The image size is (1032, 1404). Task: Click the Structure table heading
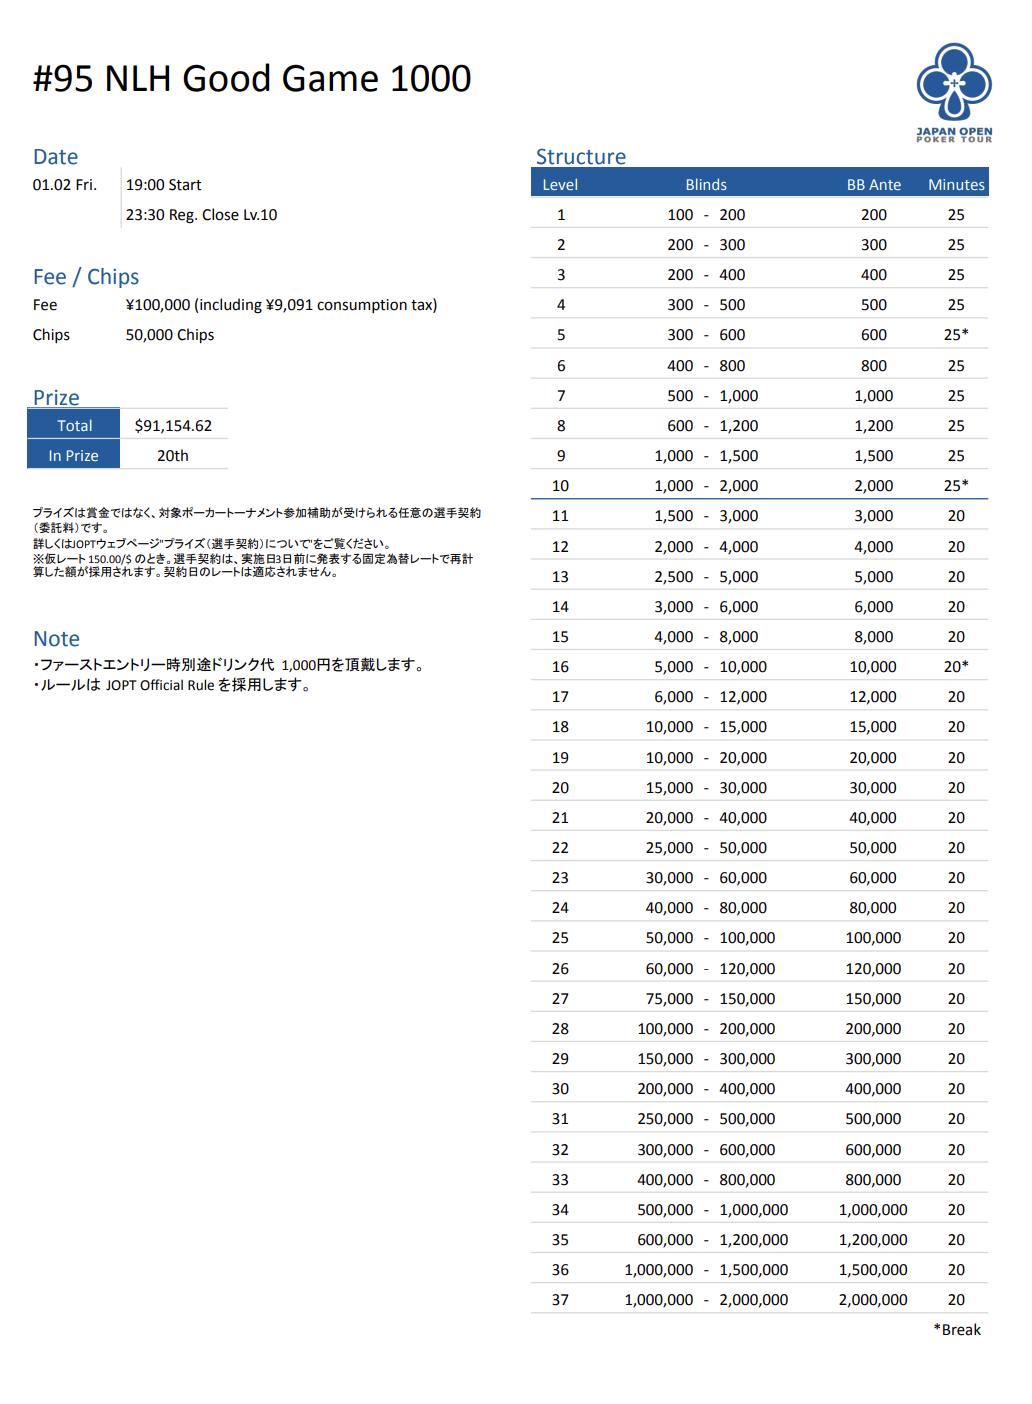pos(580,157)
